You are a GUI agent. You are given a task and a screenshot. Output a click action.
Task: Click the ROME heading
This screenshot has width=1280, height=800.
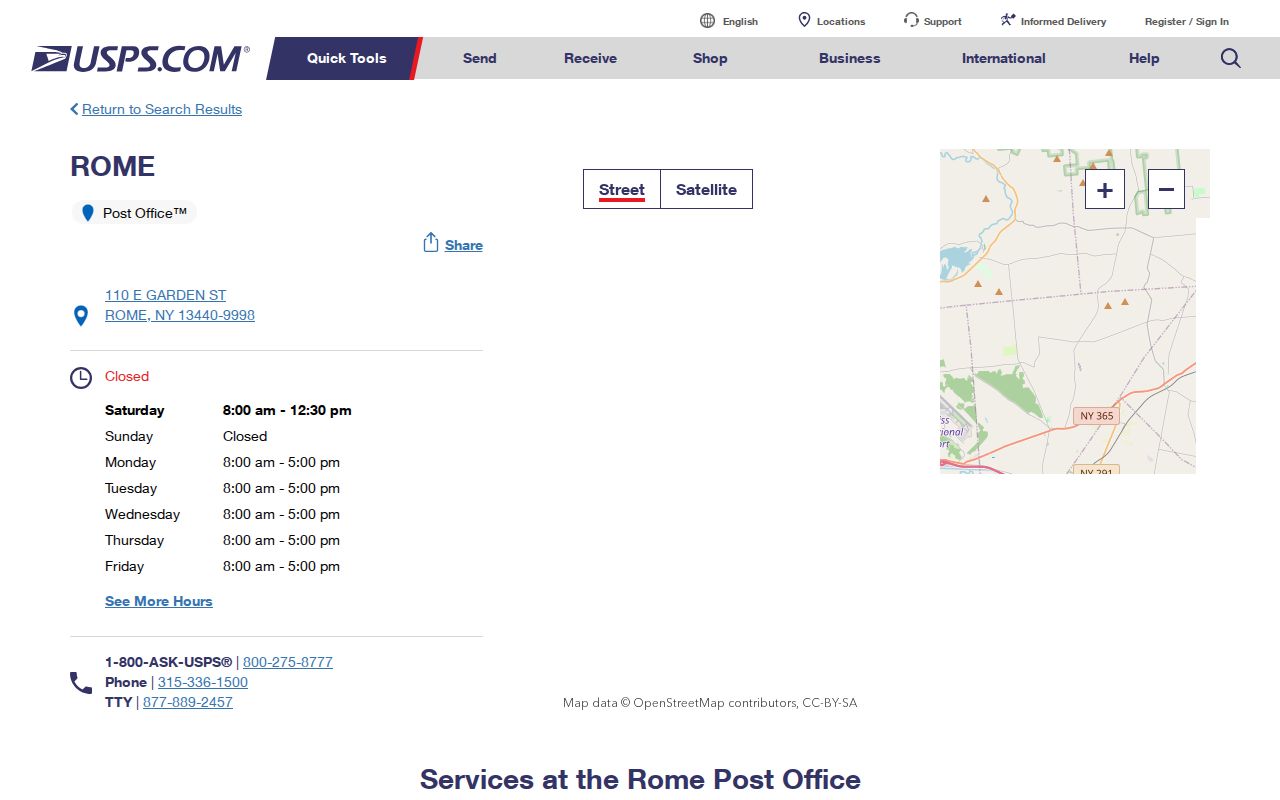113,166
